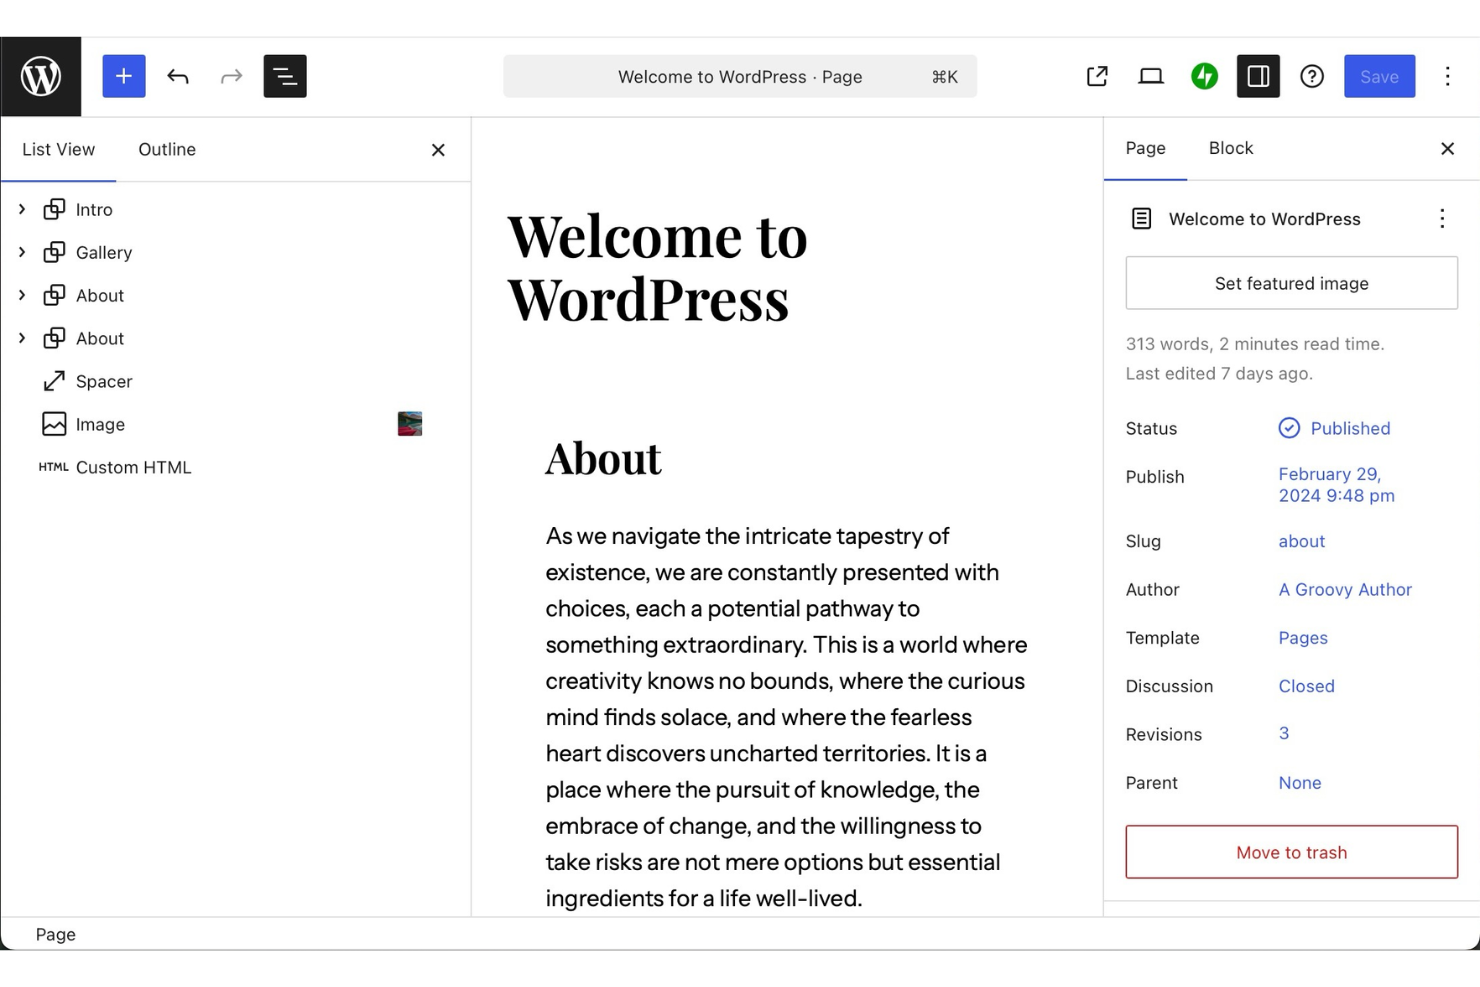The height and width of the screenshot is (987, 1480).
Task: Undo the last change
Action: click(x=178, y=76)
